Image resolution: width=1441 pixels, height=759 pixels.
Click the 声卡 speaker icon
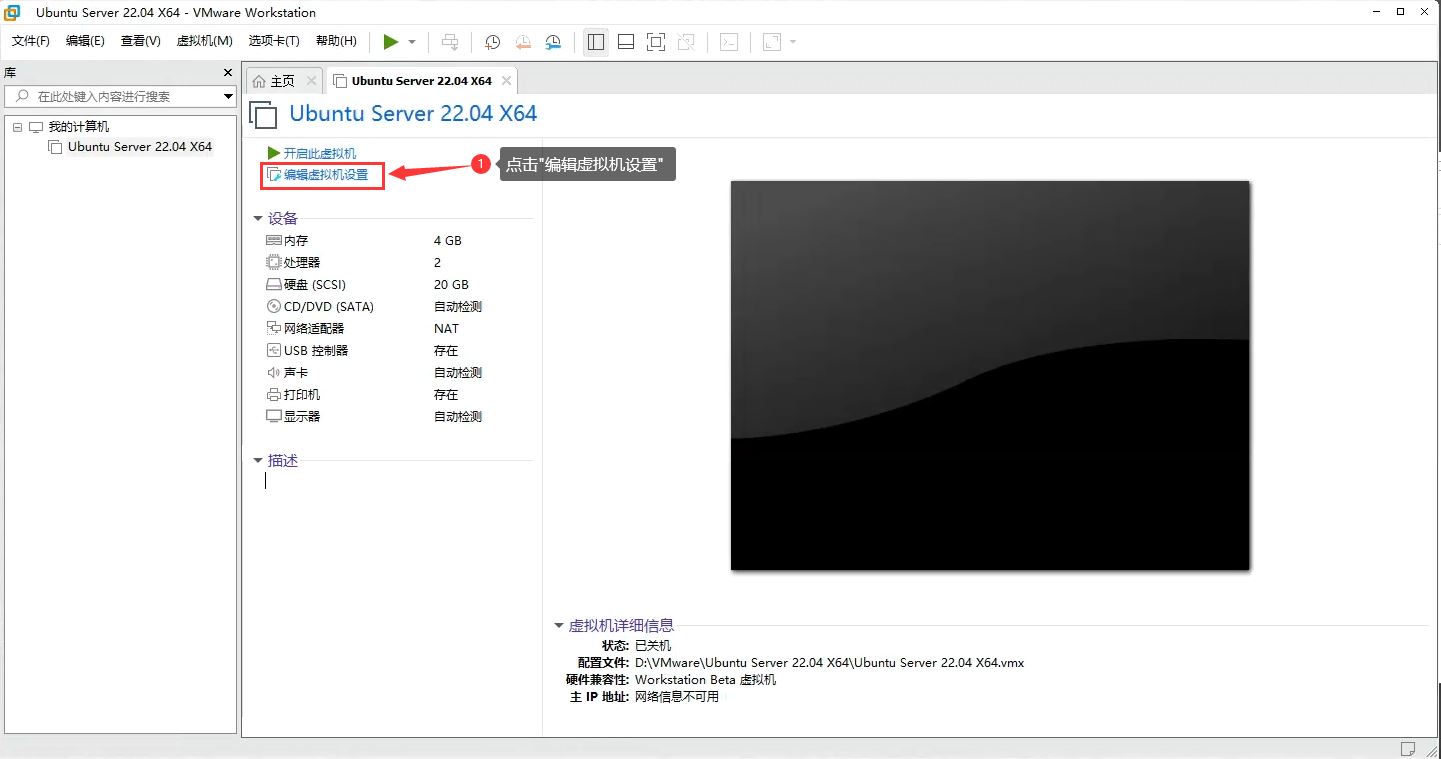274,373
